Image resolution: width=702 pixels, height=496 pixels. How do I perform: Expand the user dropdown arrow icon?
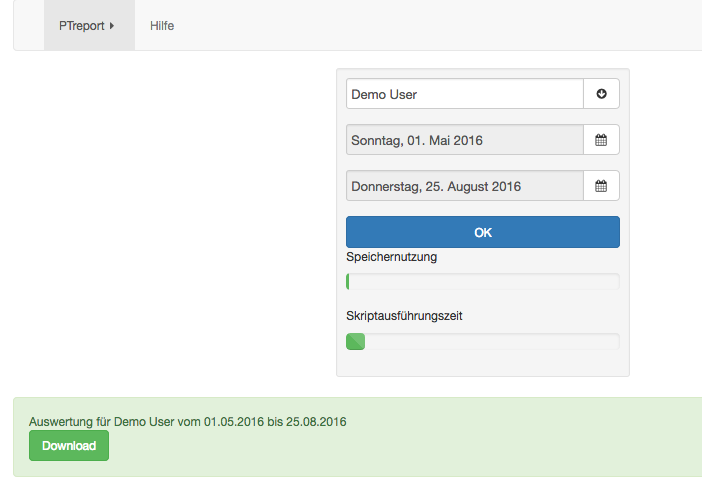tap(601, 94)
